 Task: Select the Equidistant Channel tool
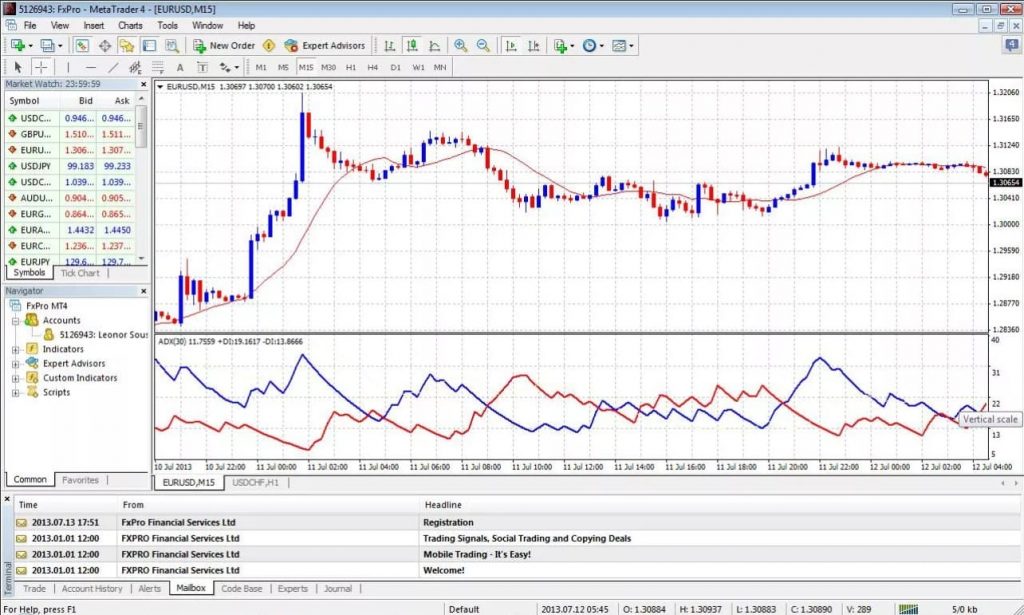tap(135, 67)
